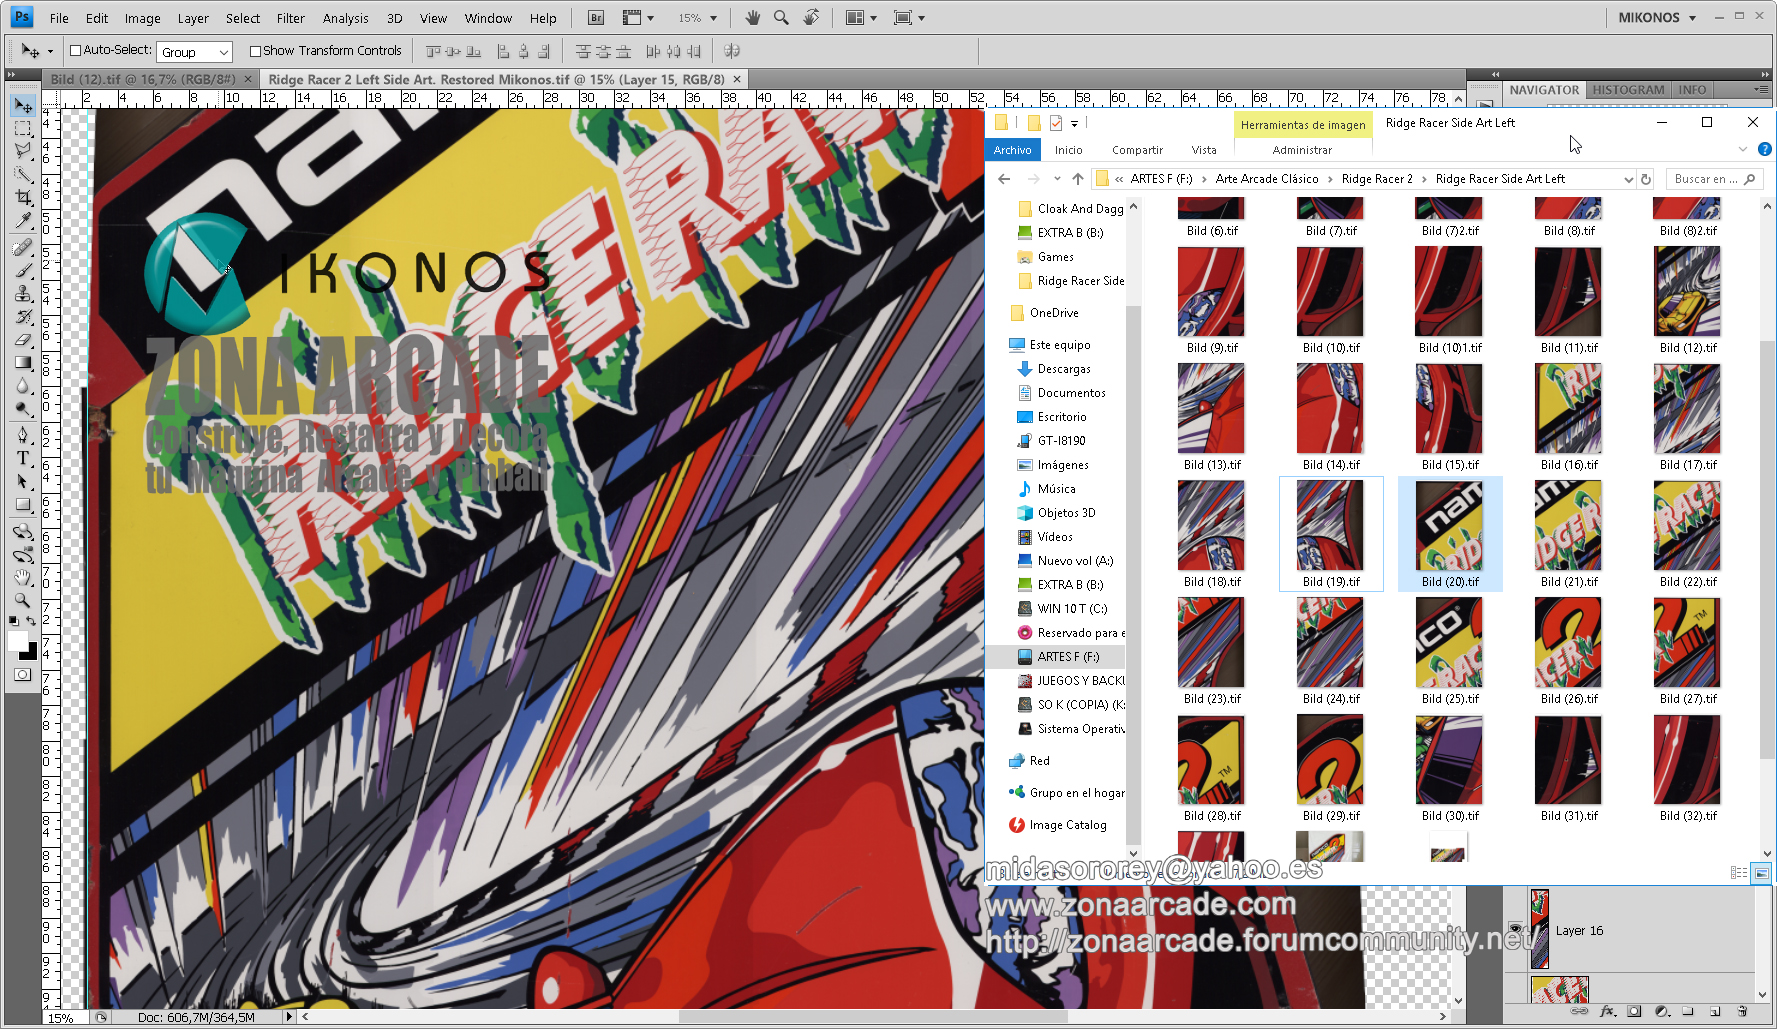Viewport: 1777px width, 1029px height.
Task: Click the Vista ribbon tab
Action: pos(1204,150)
